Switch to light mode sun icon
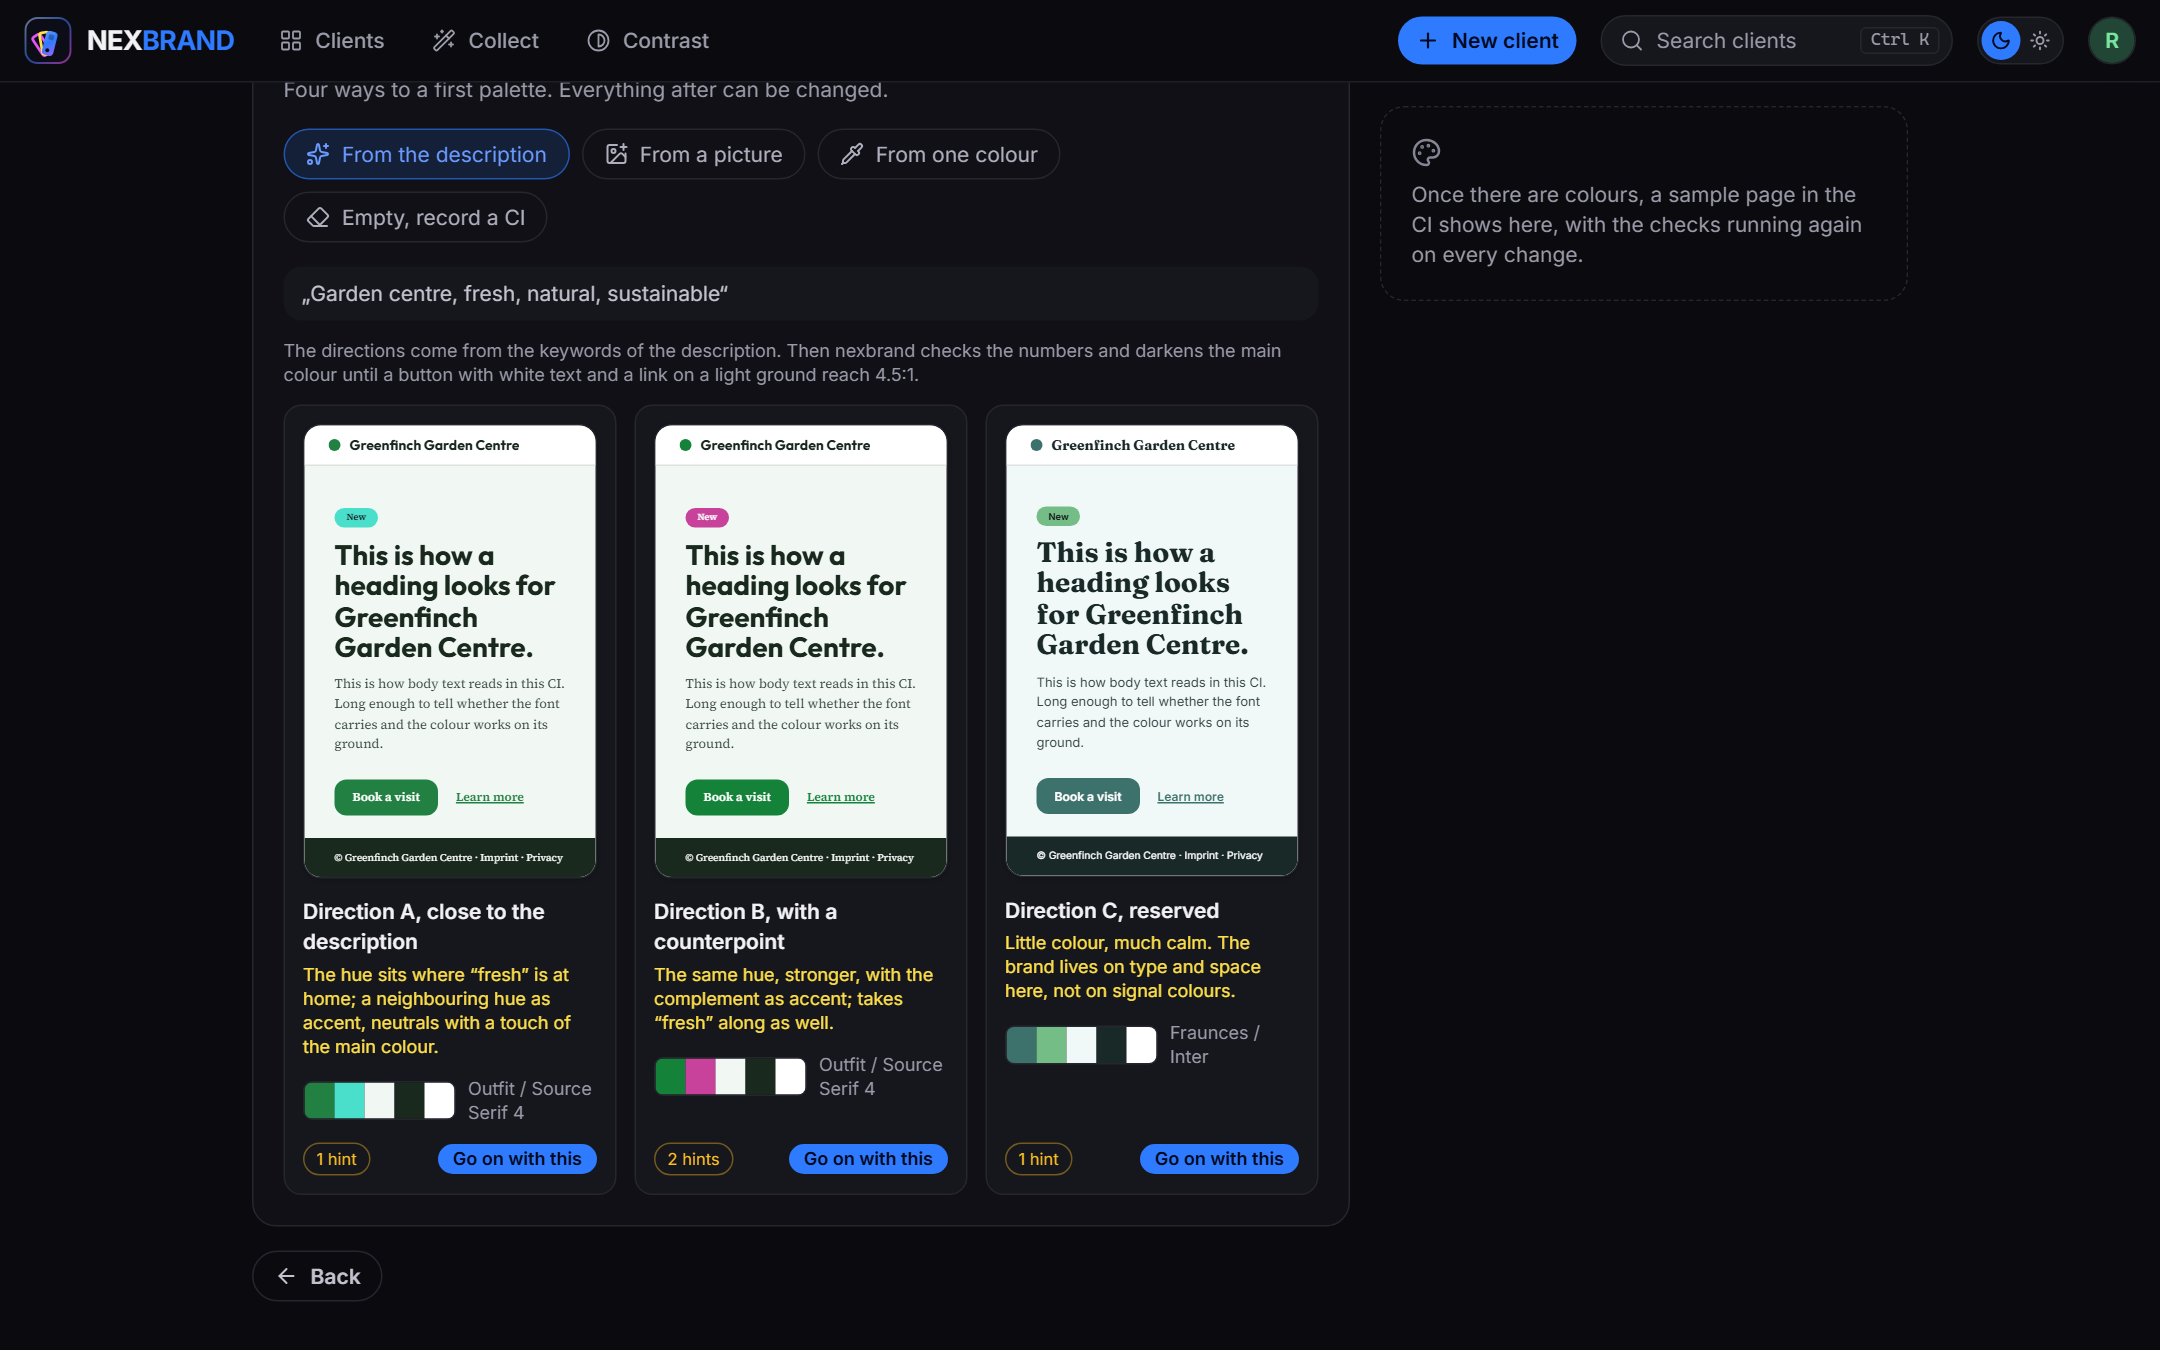Viewport: 2160px width, 1350px height. click(x=2040, y=41)
